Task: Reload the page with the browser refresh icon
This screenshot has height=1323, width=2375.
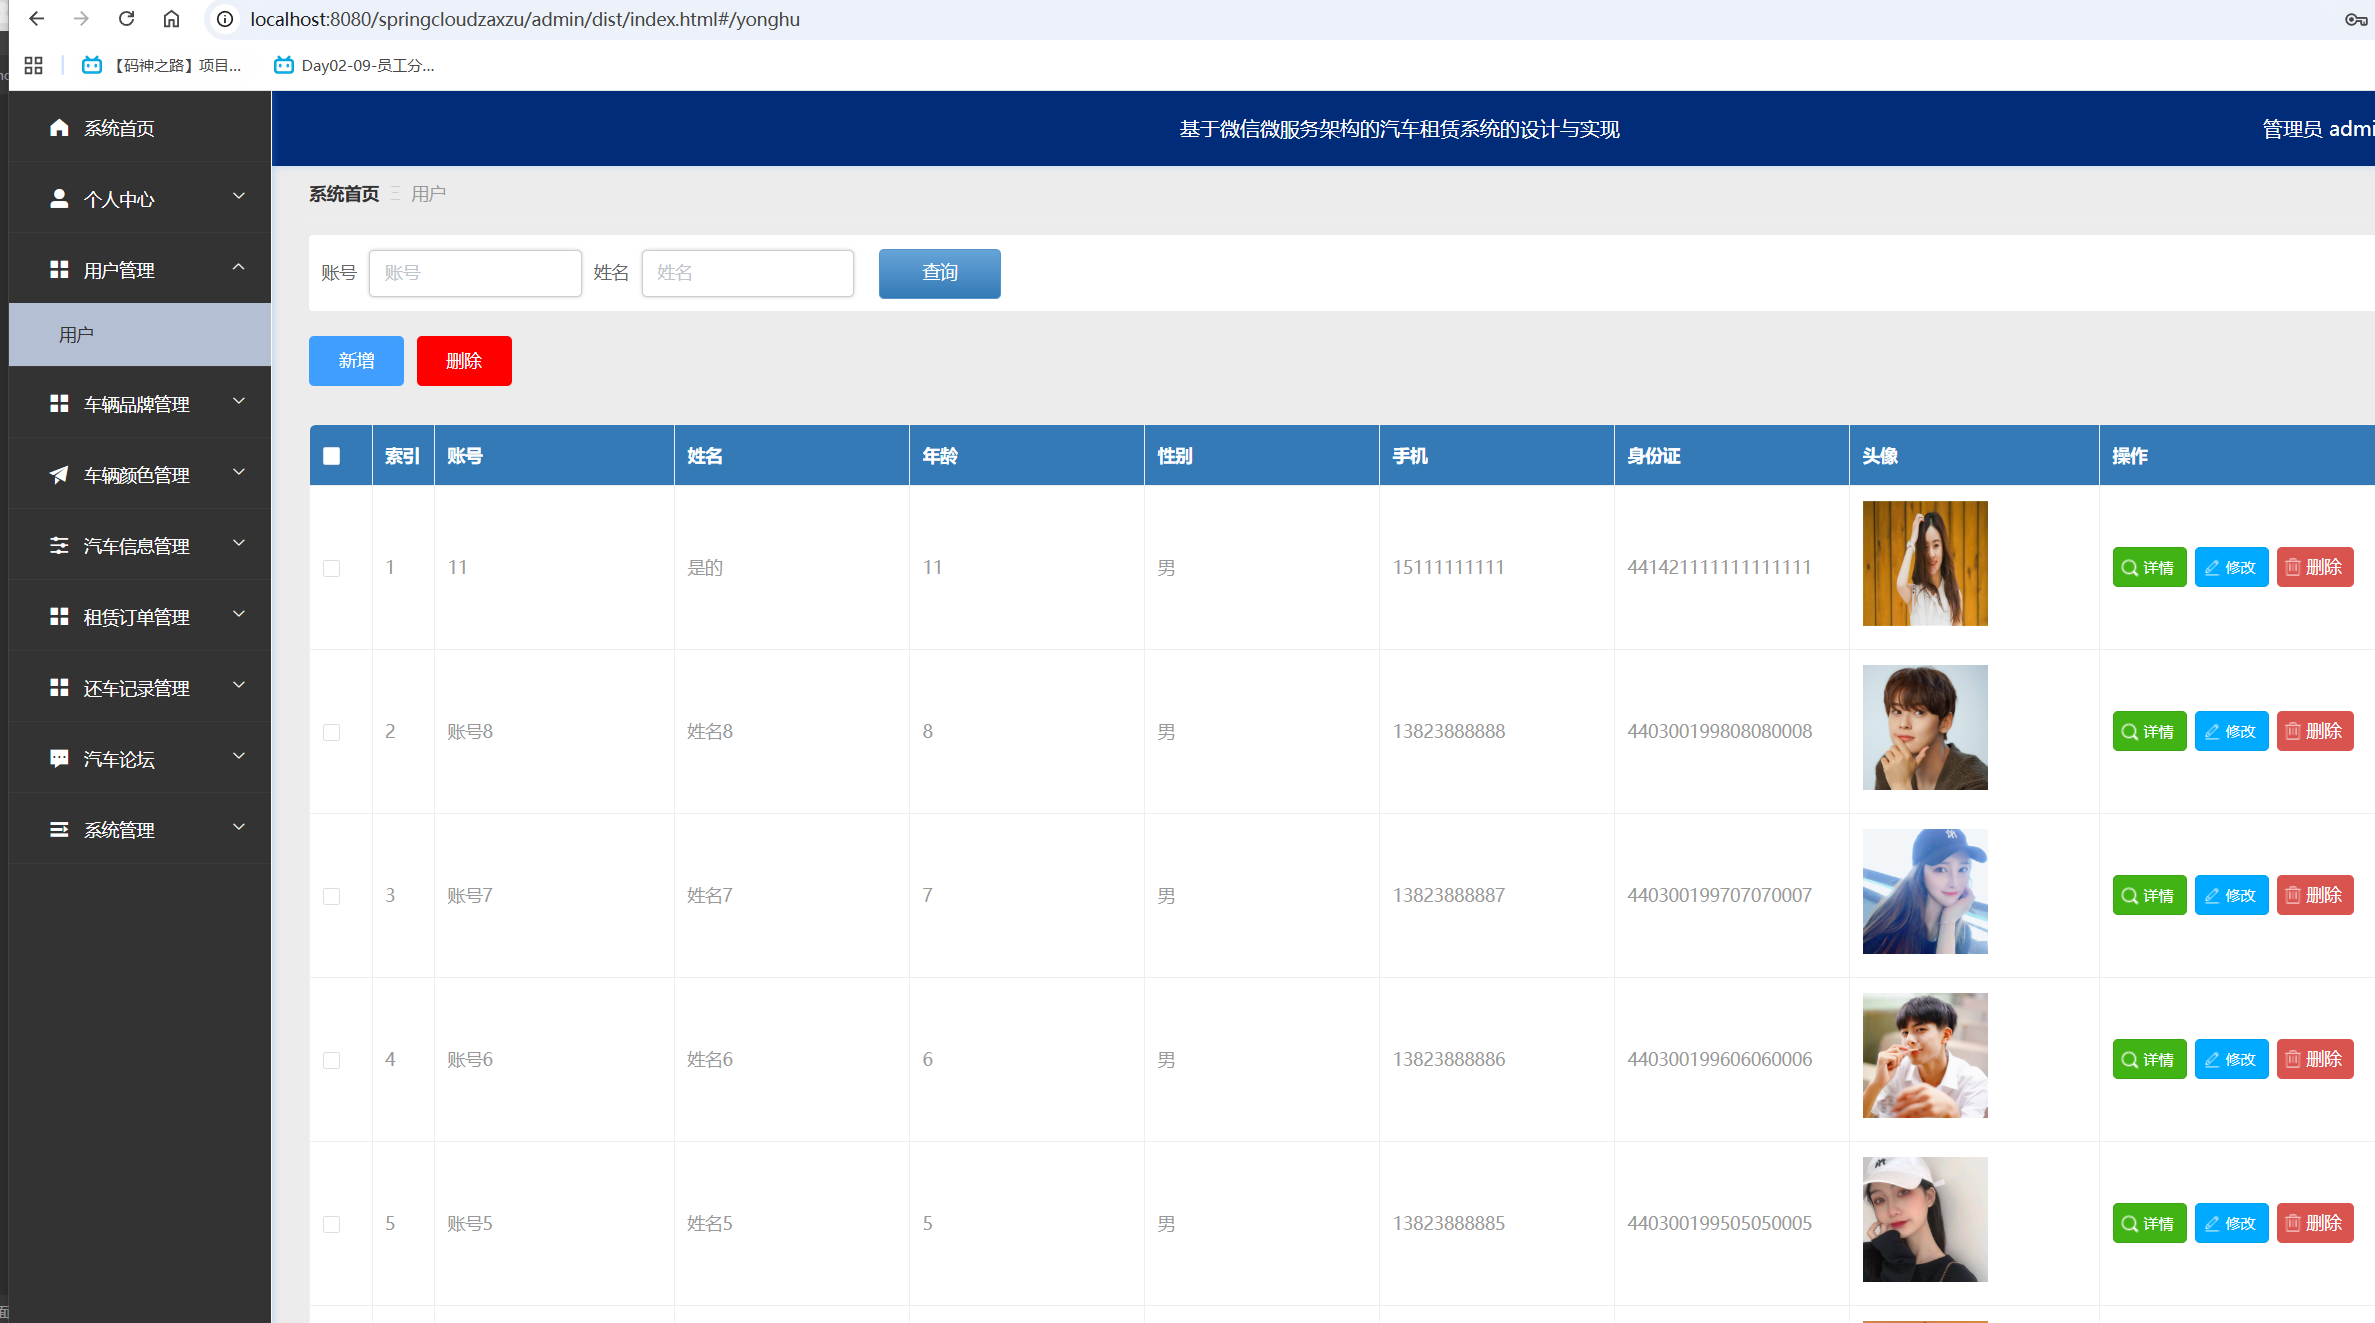Action: pos(126,19)
